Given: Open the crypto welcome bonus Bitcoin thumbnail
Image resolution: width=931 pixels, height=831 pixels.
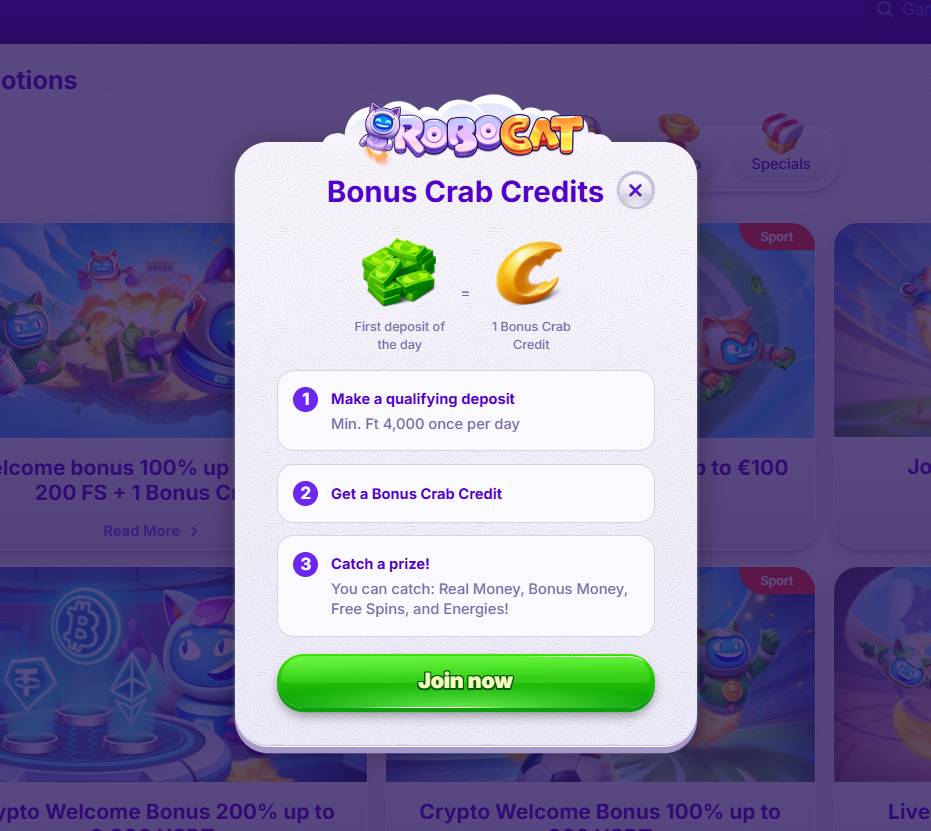Looking at the screenshot, I should (x=118, y=674).
